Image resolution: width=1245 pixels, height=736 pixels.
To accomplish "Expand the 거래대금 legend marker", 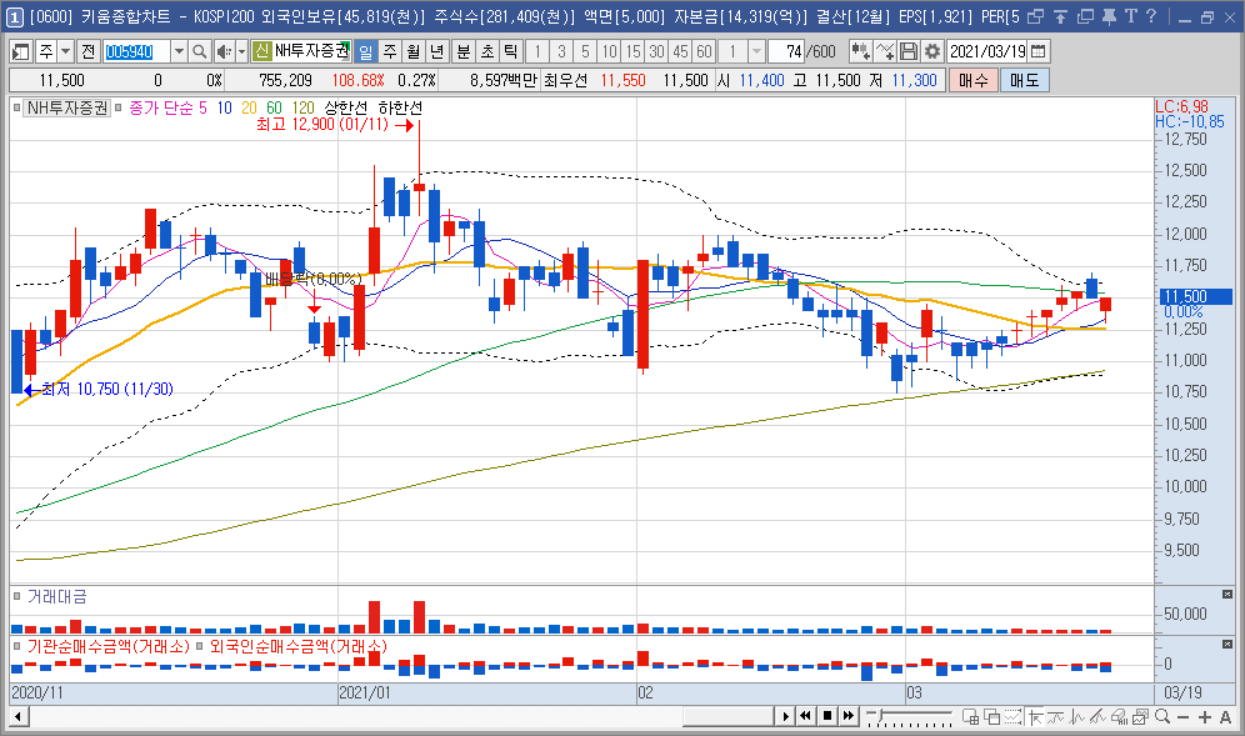I will [17, 597].
